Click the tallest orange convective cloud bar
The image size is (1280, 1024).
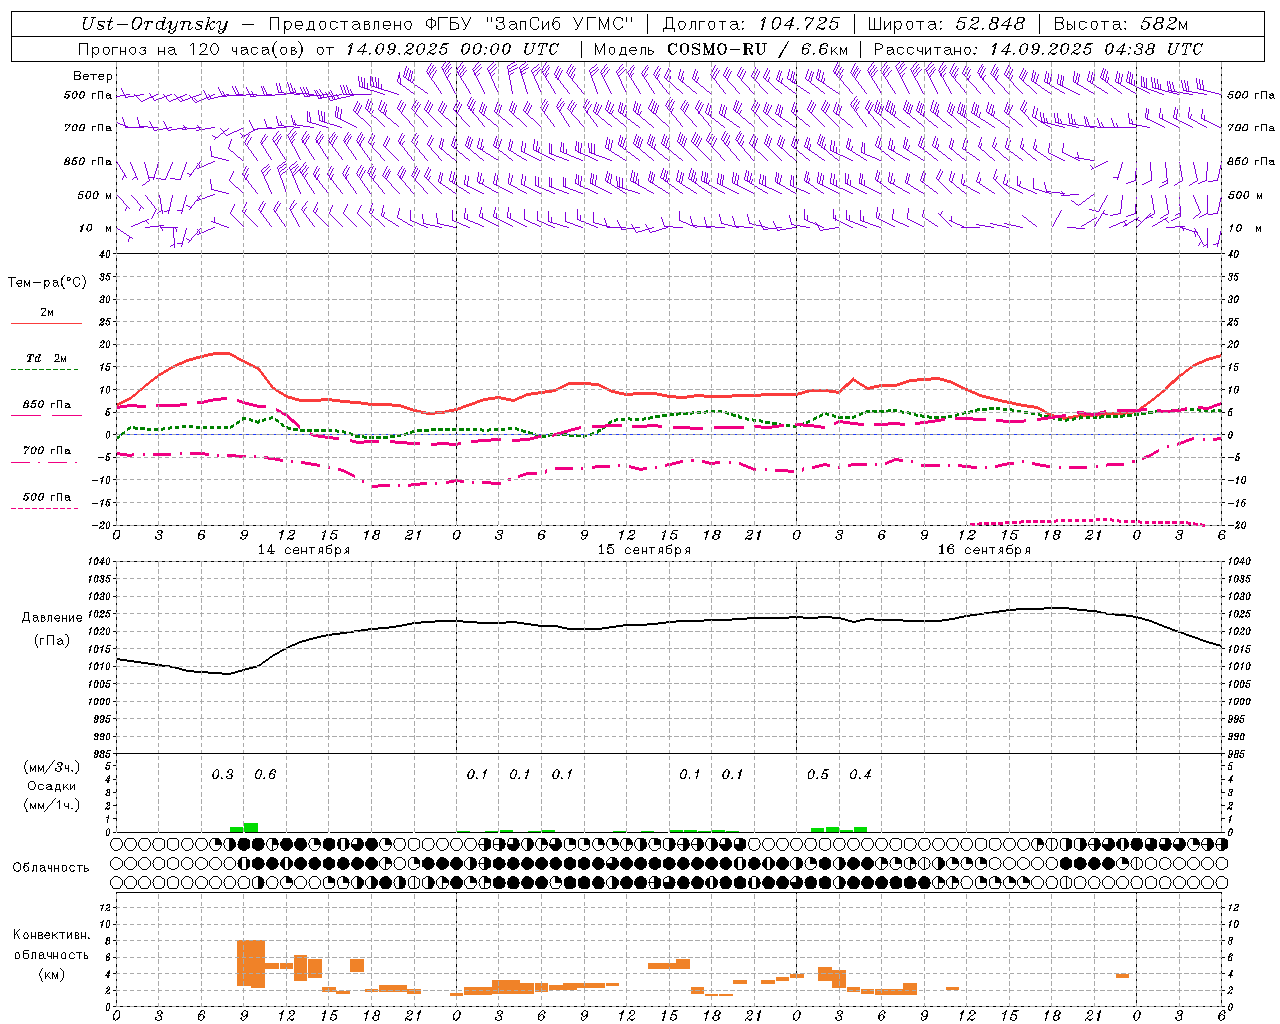[251, 964]
